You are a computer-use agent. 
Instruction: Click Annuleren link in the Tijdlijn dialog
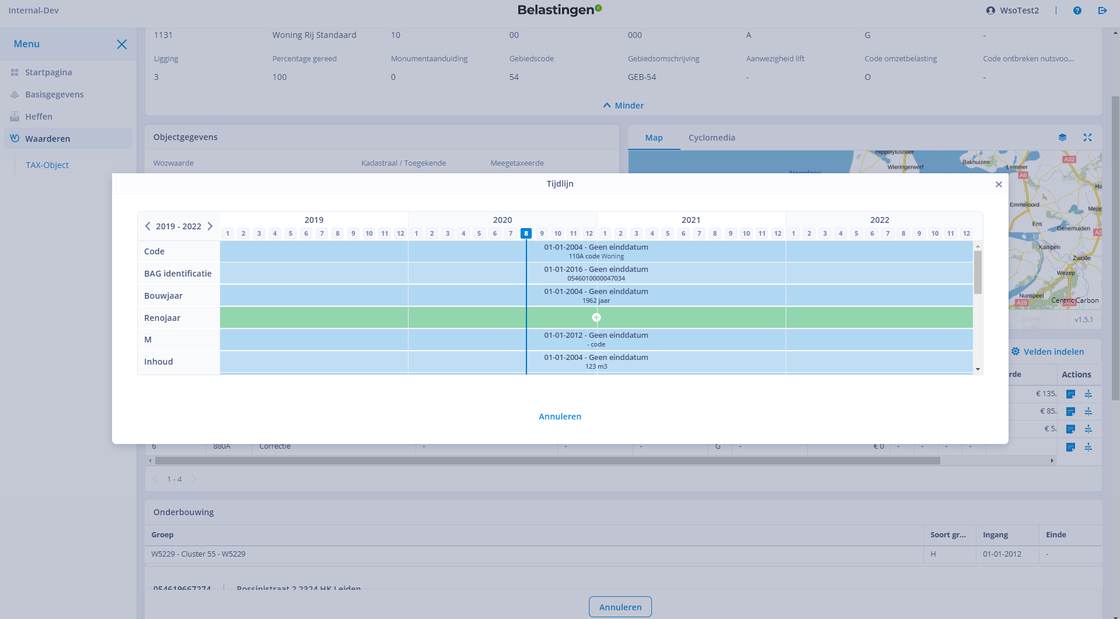point(560,416)
